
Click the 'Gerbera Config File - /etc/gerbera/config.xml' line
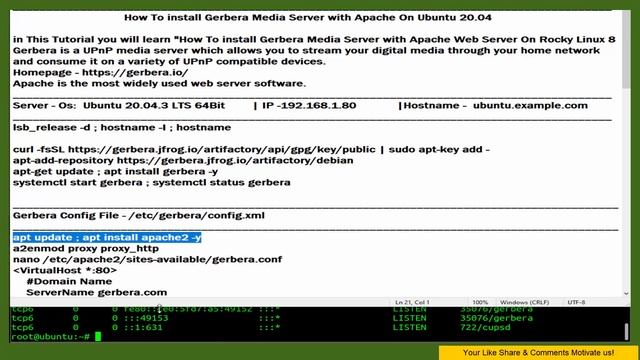coord(139,216)
